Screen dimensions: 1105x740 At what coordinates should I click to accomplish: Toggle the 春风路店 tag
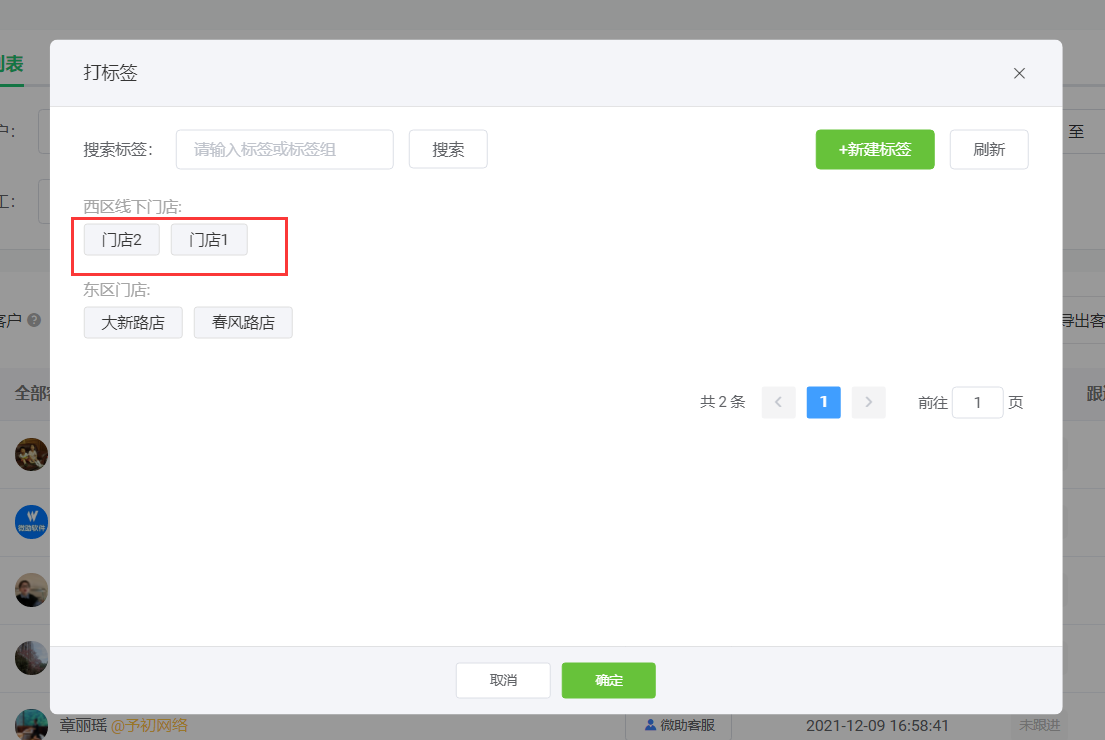[243, 323]
